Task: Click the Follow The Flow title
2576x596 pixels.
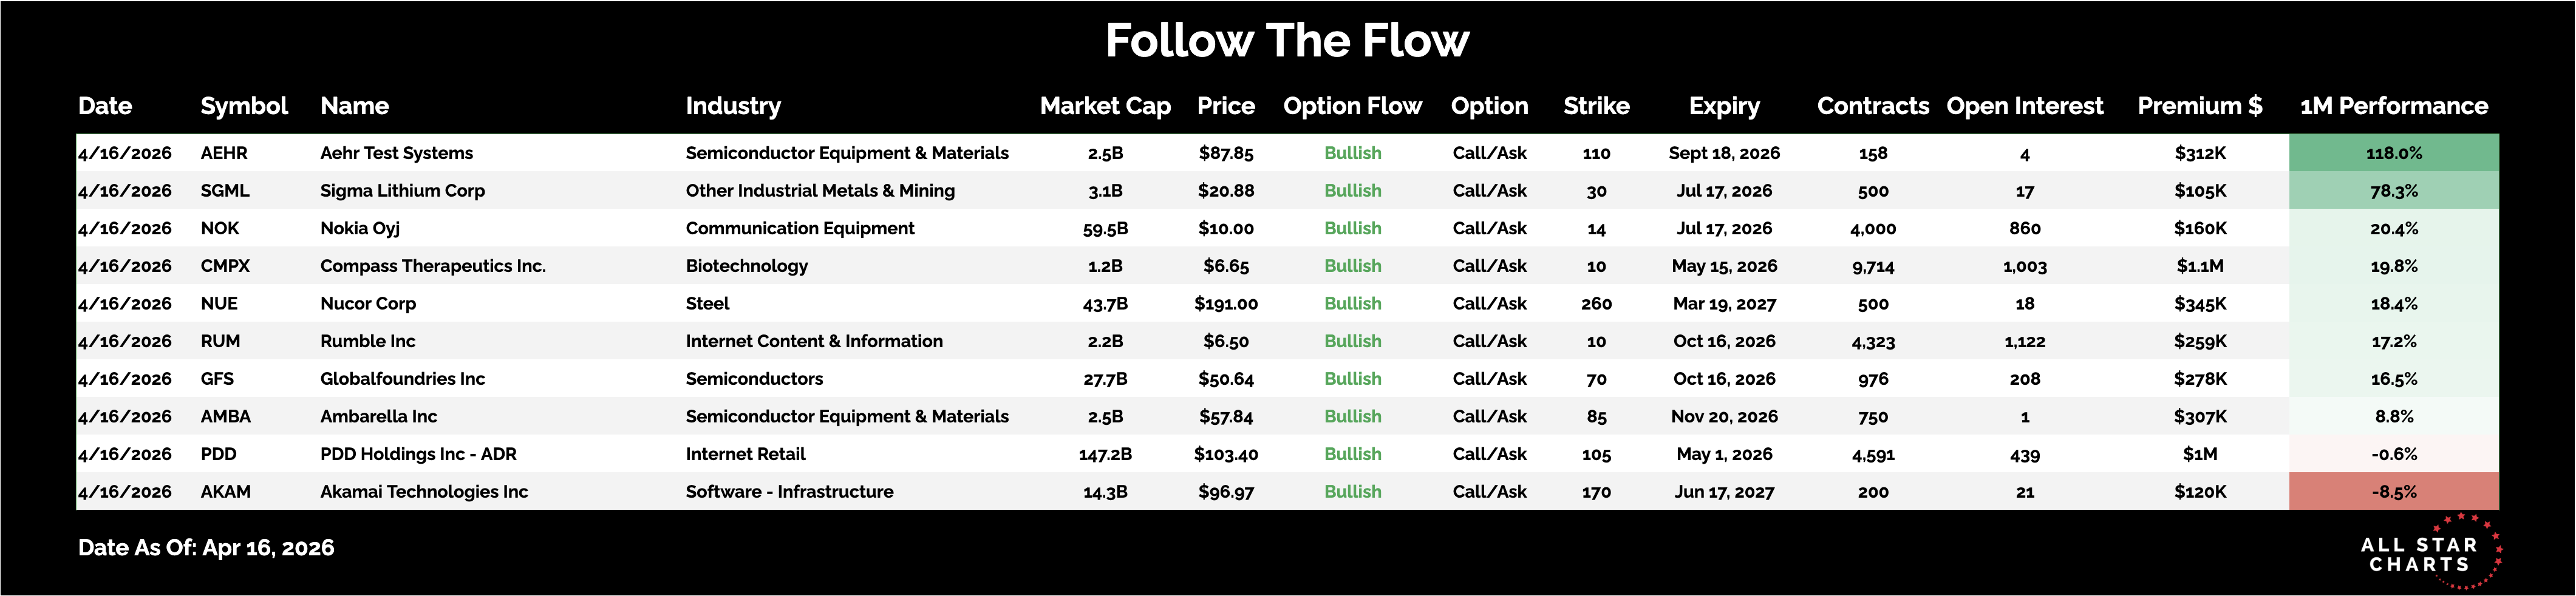Action: pos(1287,41)
